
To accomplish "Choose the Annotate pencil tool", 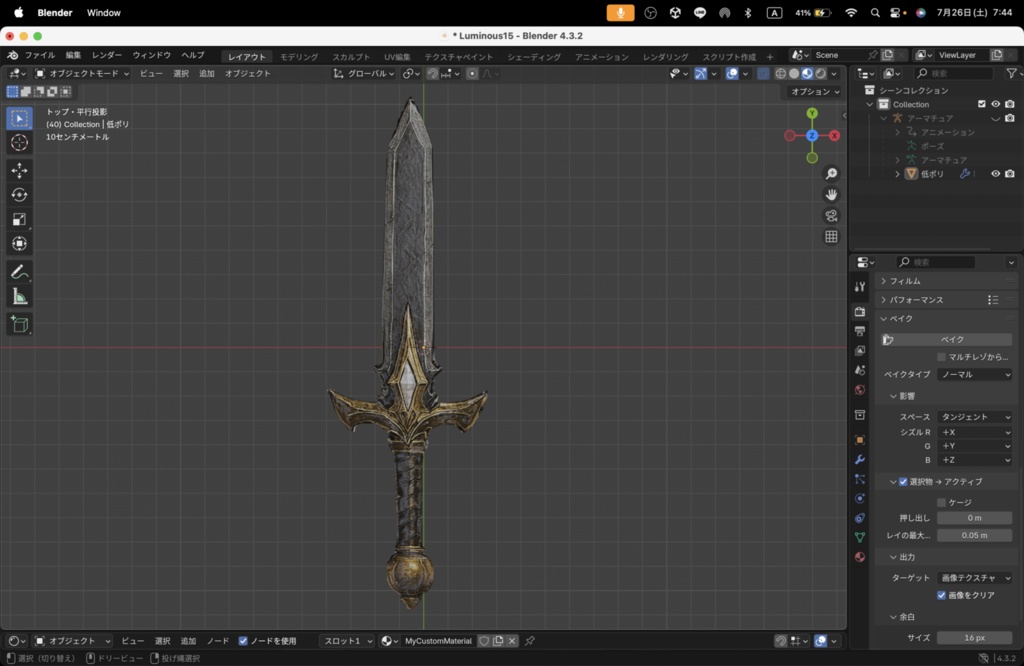I will point(19,272).
